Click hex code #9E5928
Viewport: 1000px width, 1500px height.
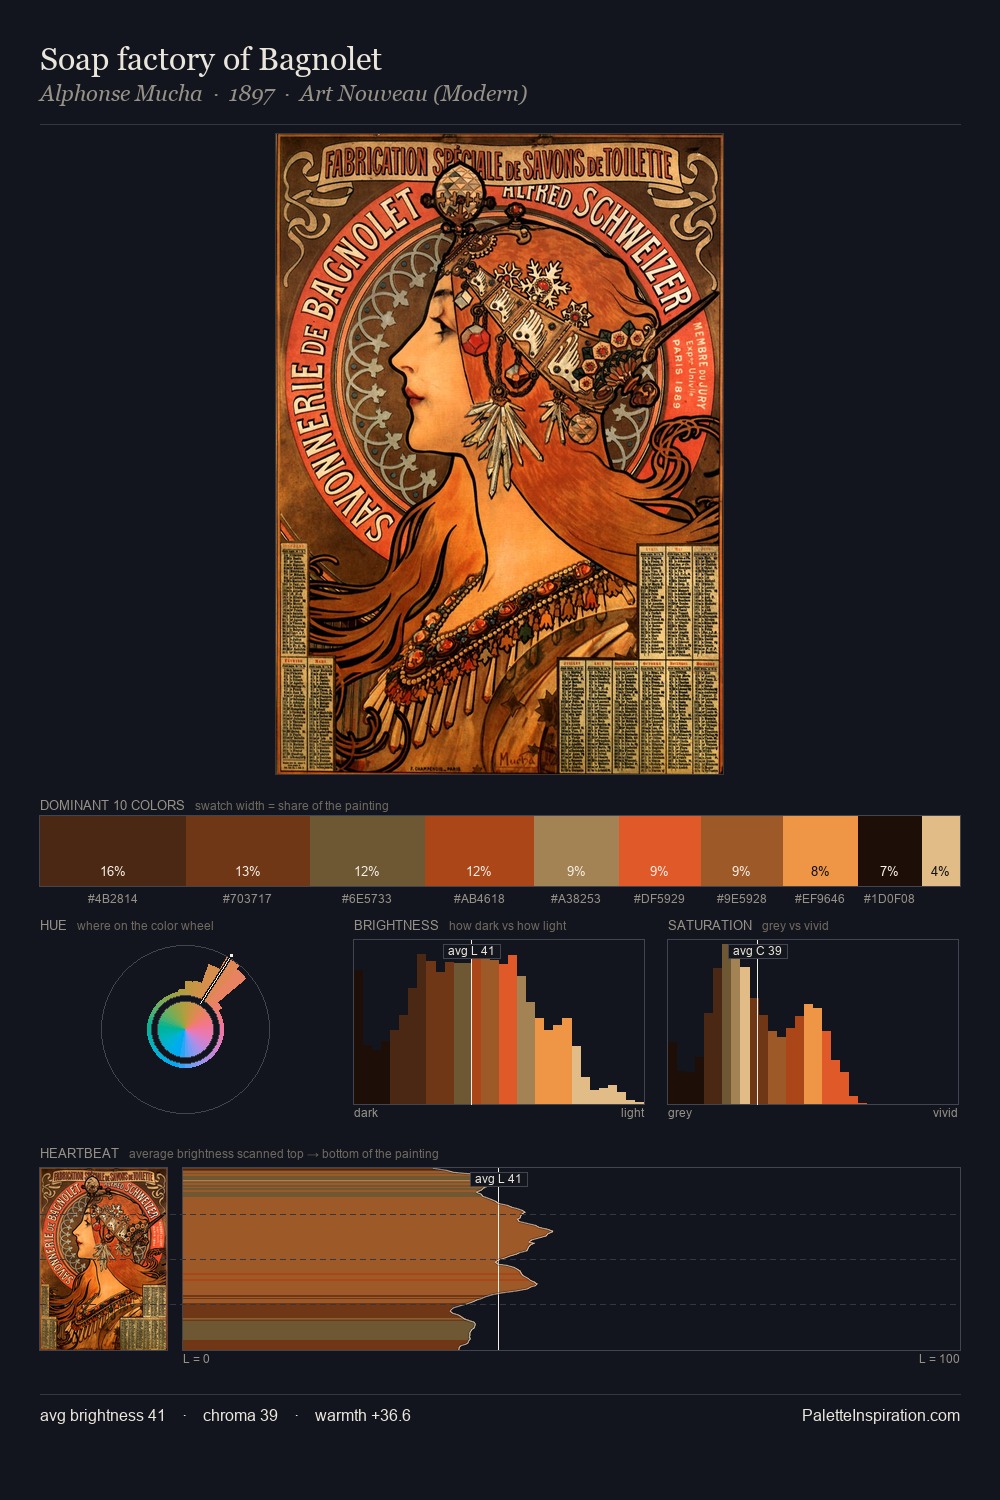pos(741,899)
